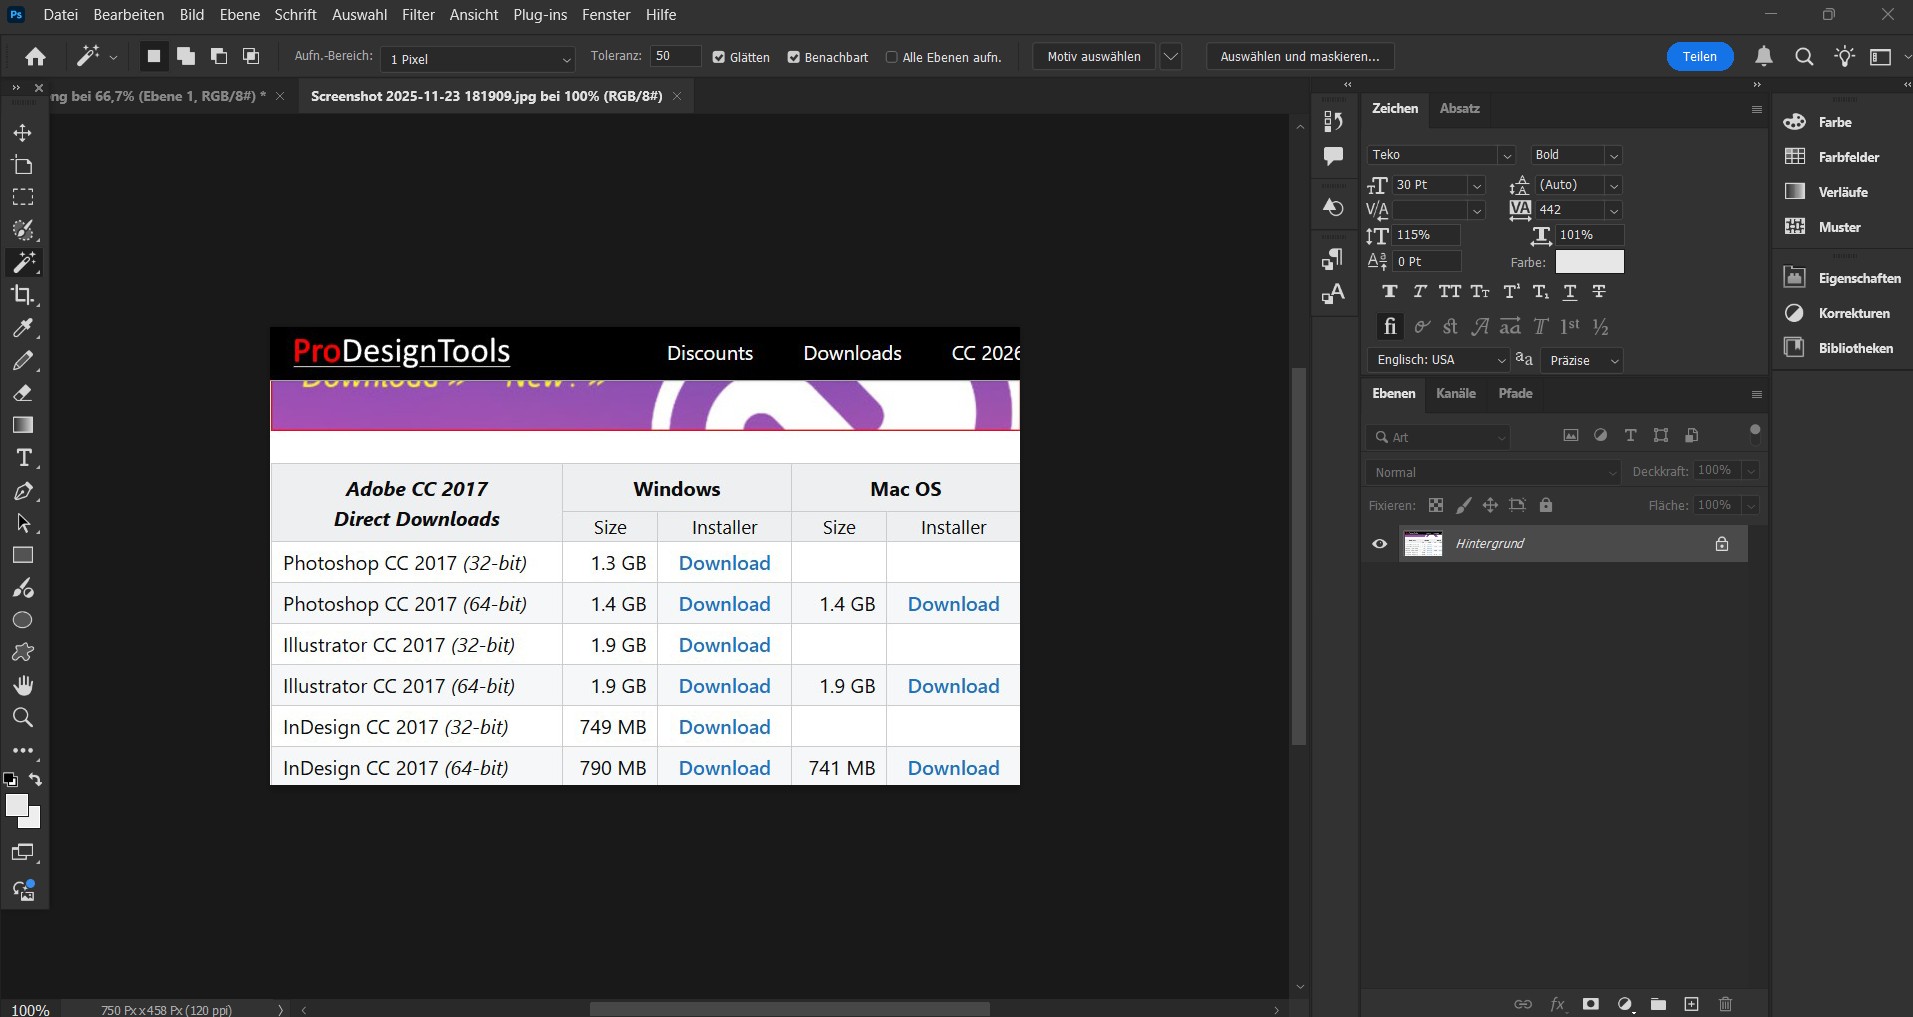Select the Type tool
The width and height of the screenshot is (1913, 1017).
point(22,458)
